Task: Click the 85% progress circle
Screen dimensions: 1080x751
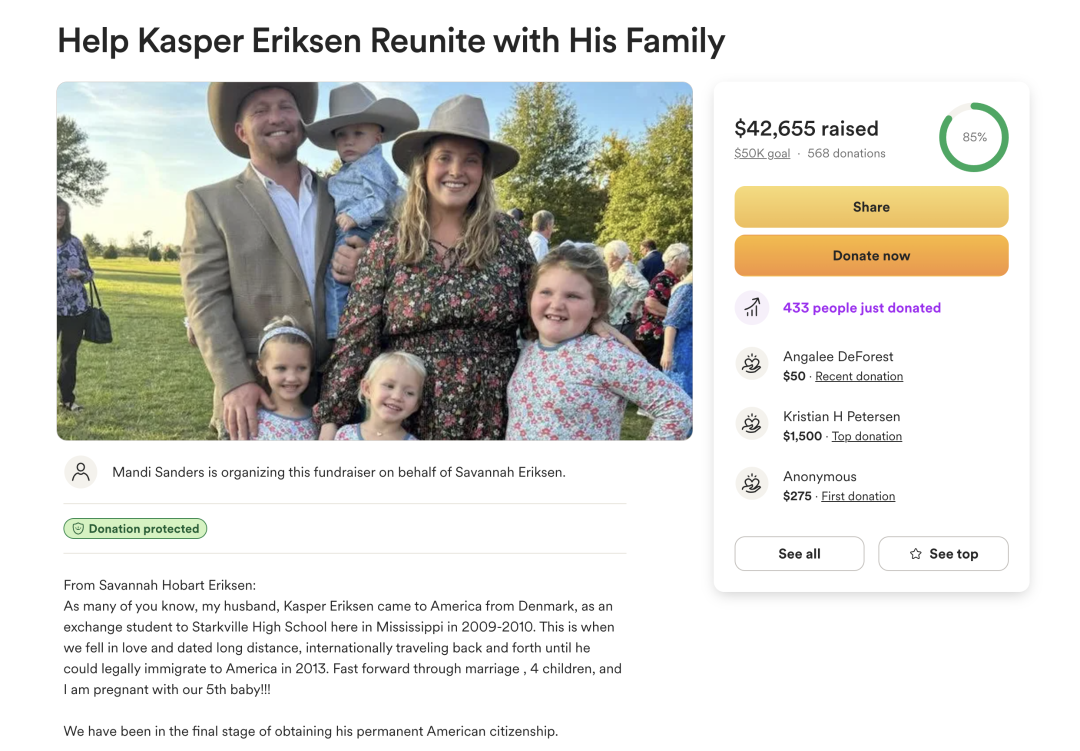Action: pos(974,137)
